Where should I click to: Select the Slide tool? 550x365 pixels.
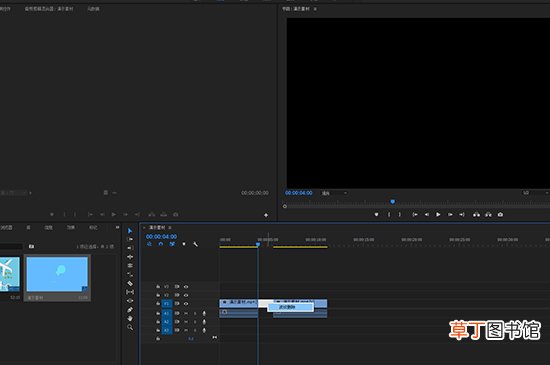pyautogui.click(x=130, y=300)
